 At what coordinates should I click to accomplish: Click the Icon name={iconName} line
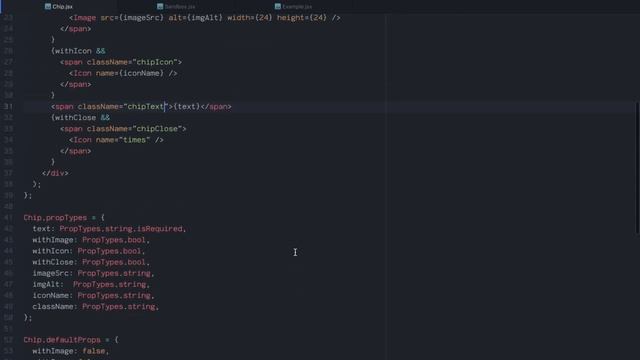tap(123, 73)
